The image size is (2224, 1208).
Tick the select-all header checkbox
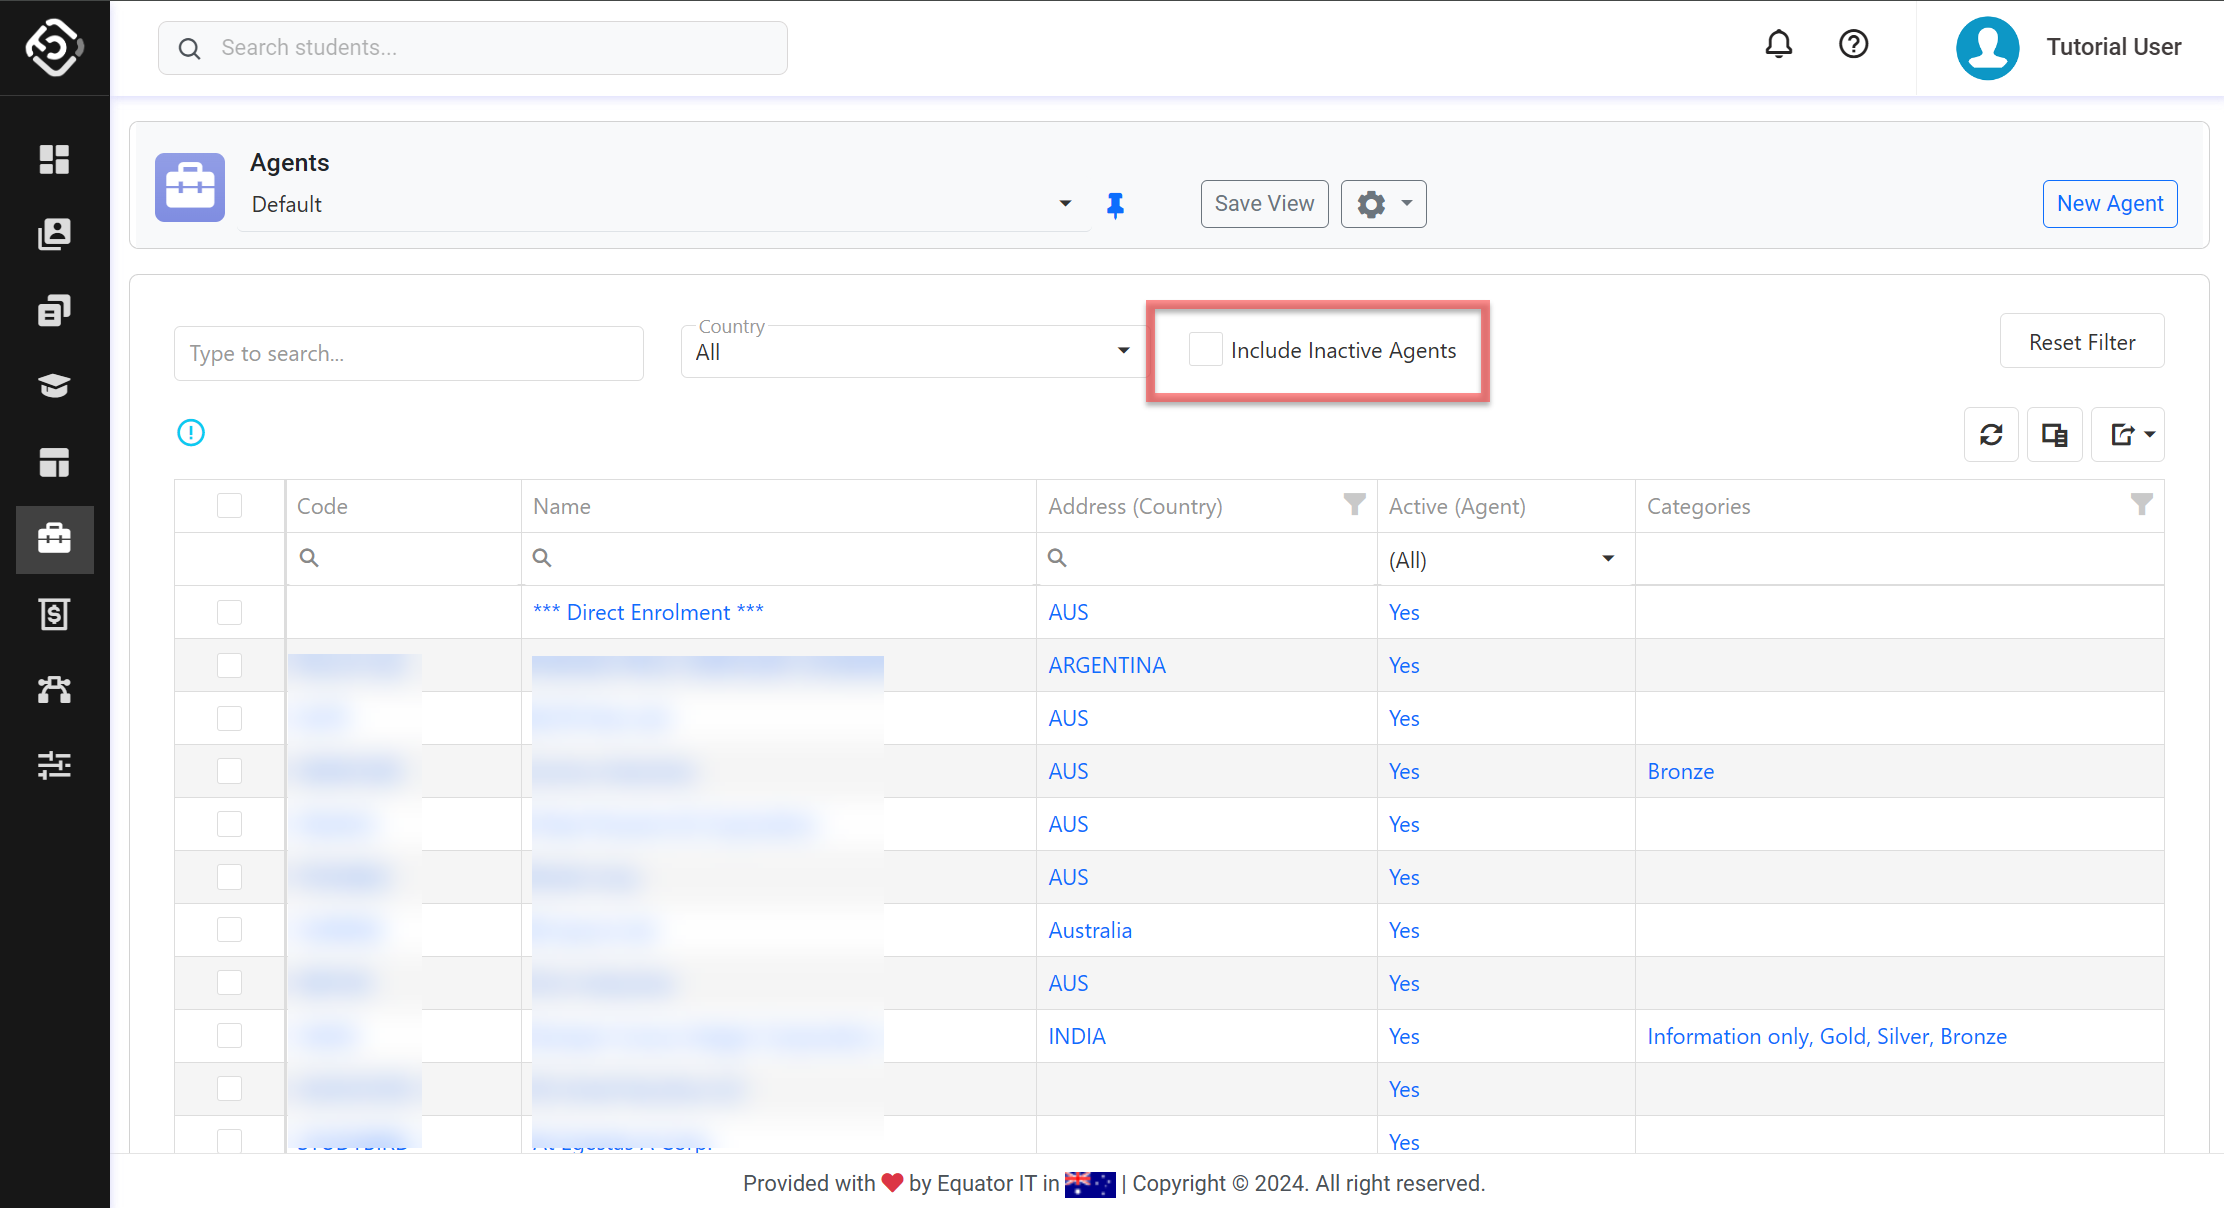tap(230, 506)
